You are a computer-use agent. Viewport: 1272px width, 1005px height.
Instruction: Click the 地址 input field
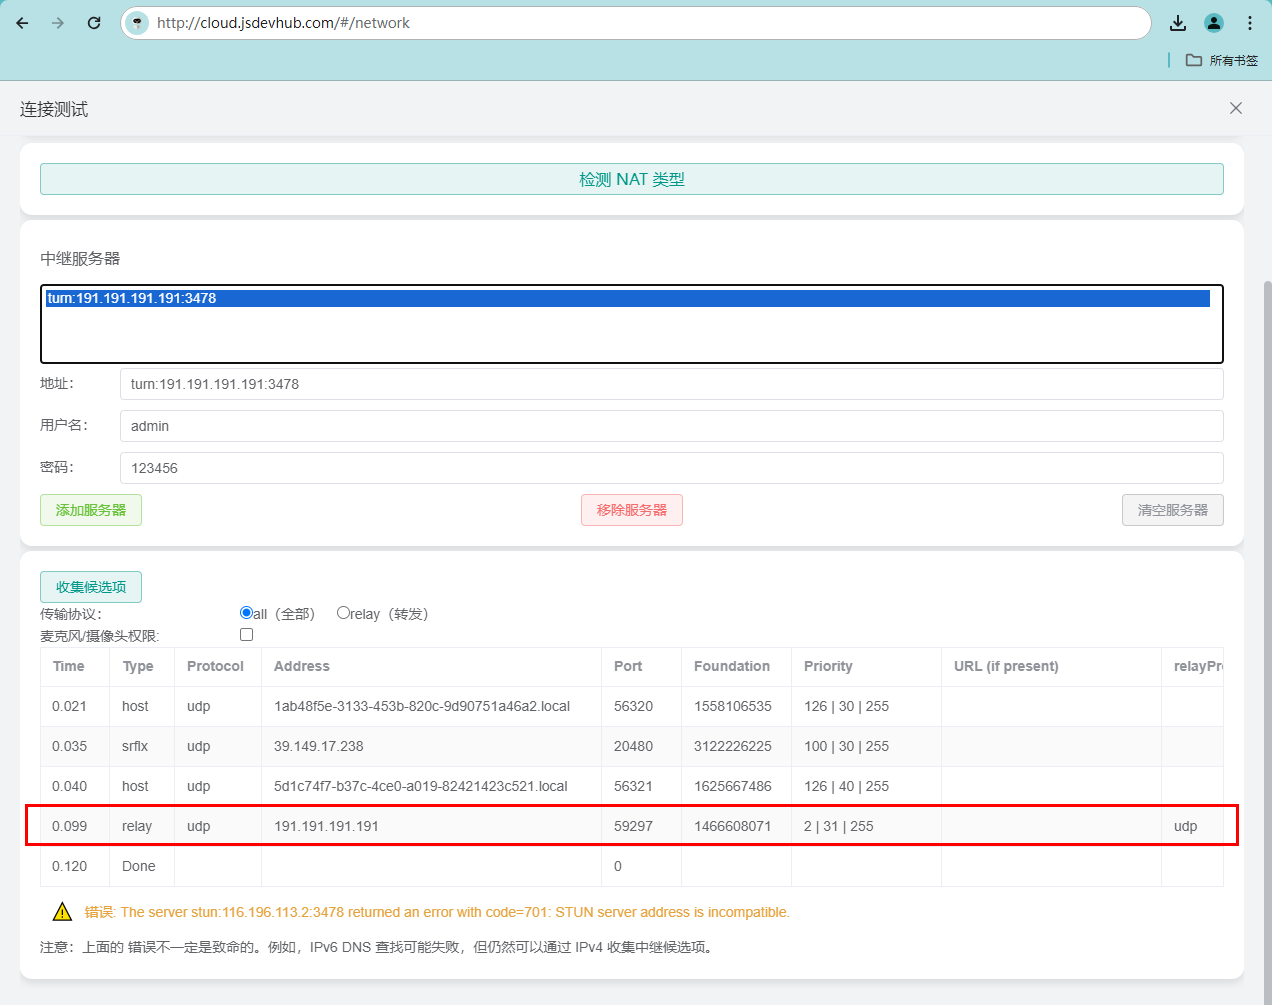[x=671, y=384]
